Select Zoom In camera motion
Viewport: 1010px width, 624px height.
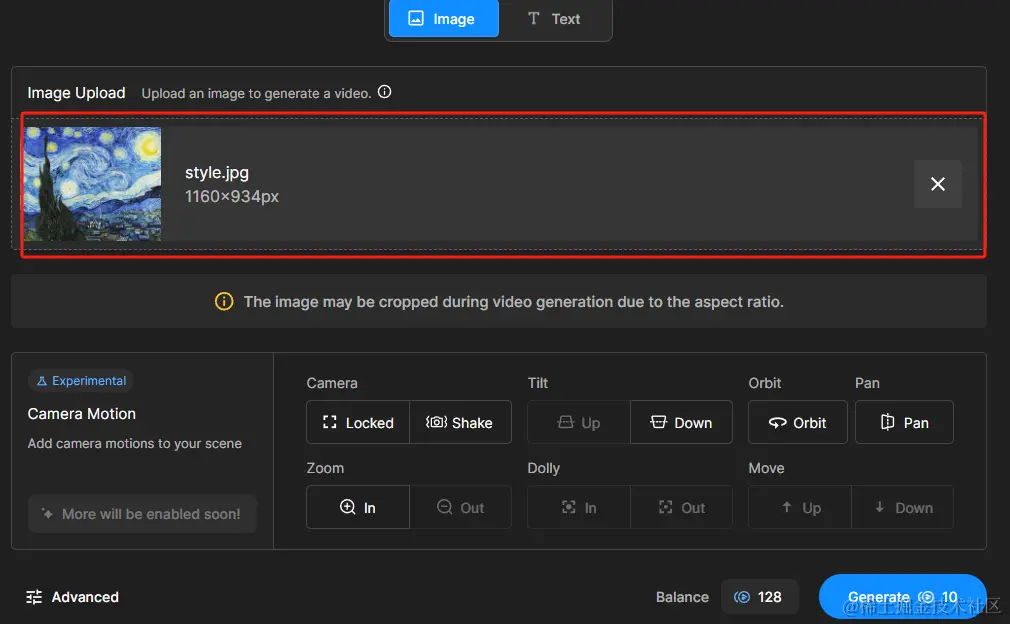coord(358,507)
